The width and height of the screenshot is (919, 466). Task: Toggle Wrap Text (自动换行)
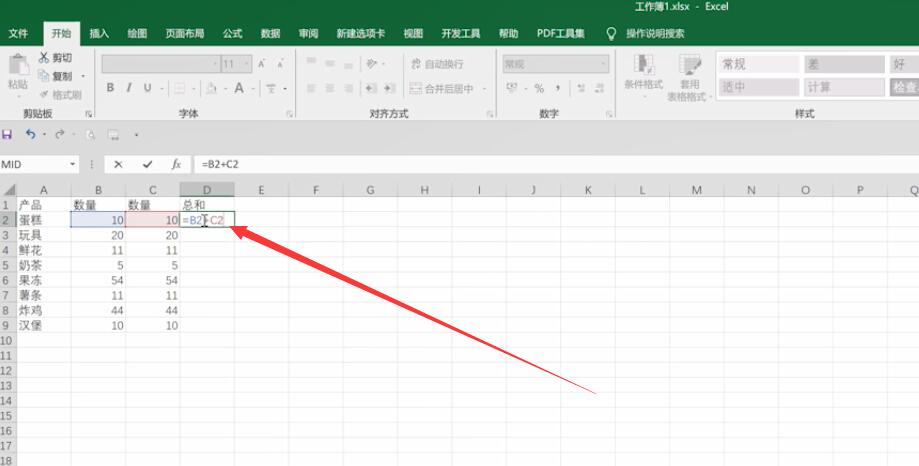[437, 64]
